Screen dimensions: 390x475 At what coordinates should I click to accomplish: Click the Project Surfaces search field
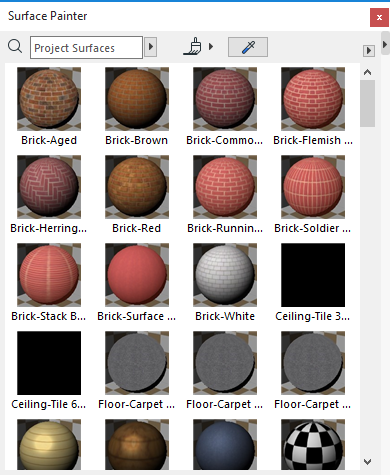[86, 48]
